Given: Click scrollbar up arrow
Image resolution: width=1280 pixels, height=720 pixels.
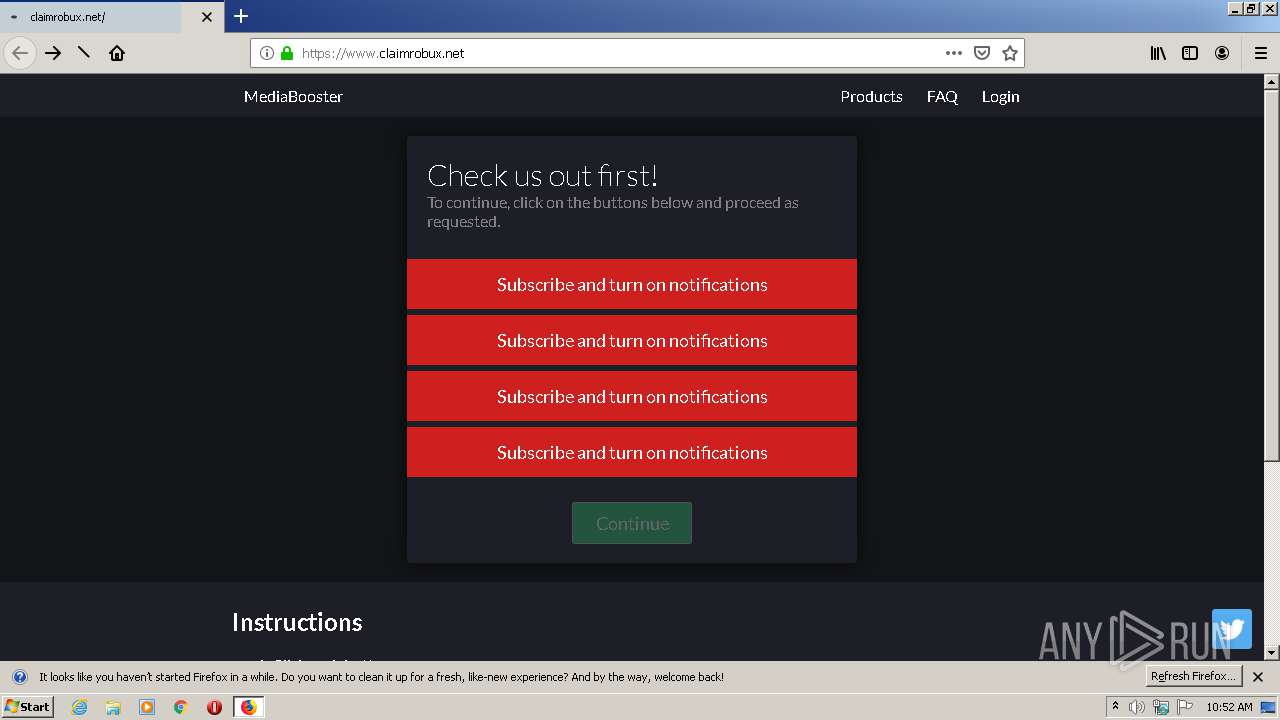Looking at the screenshot, I should coord(1272,82).
